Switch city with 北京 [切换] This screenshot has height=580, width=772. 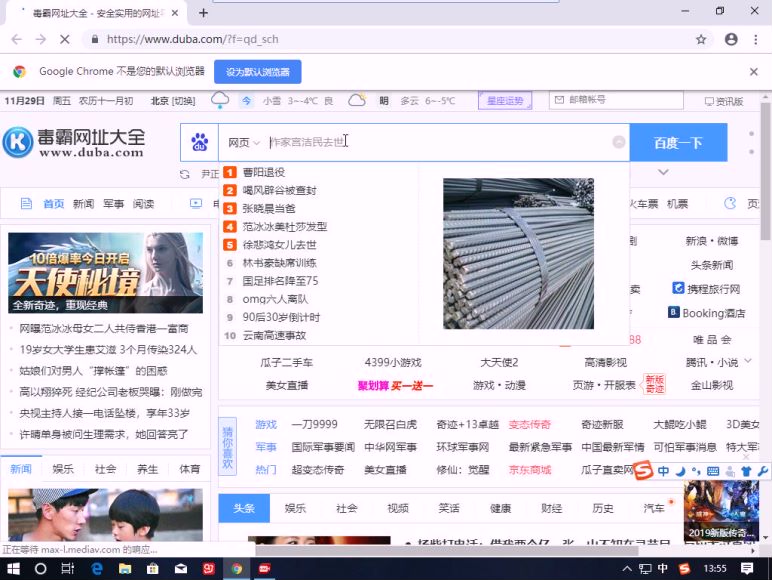173,101
